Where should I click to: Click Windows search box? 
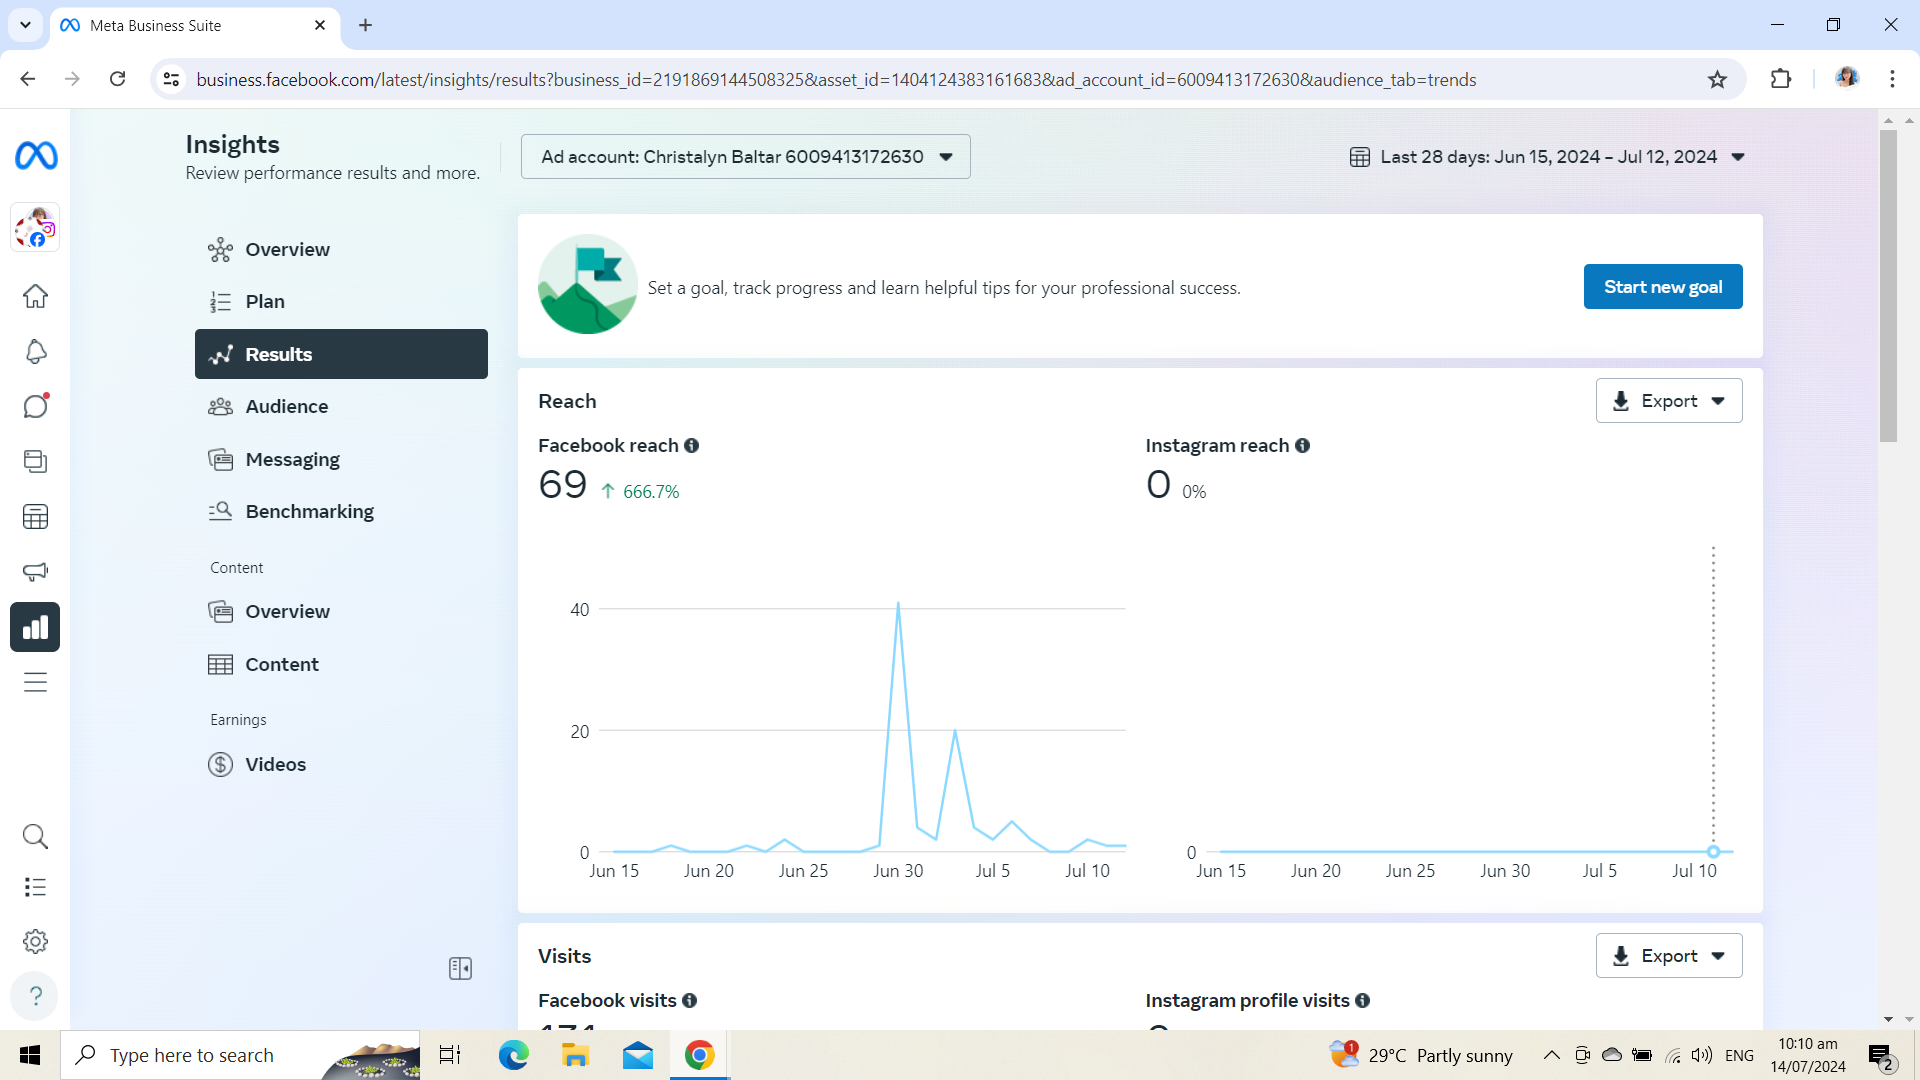coord(240,1055)
